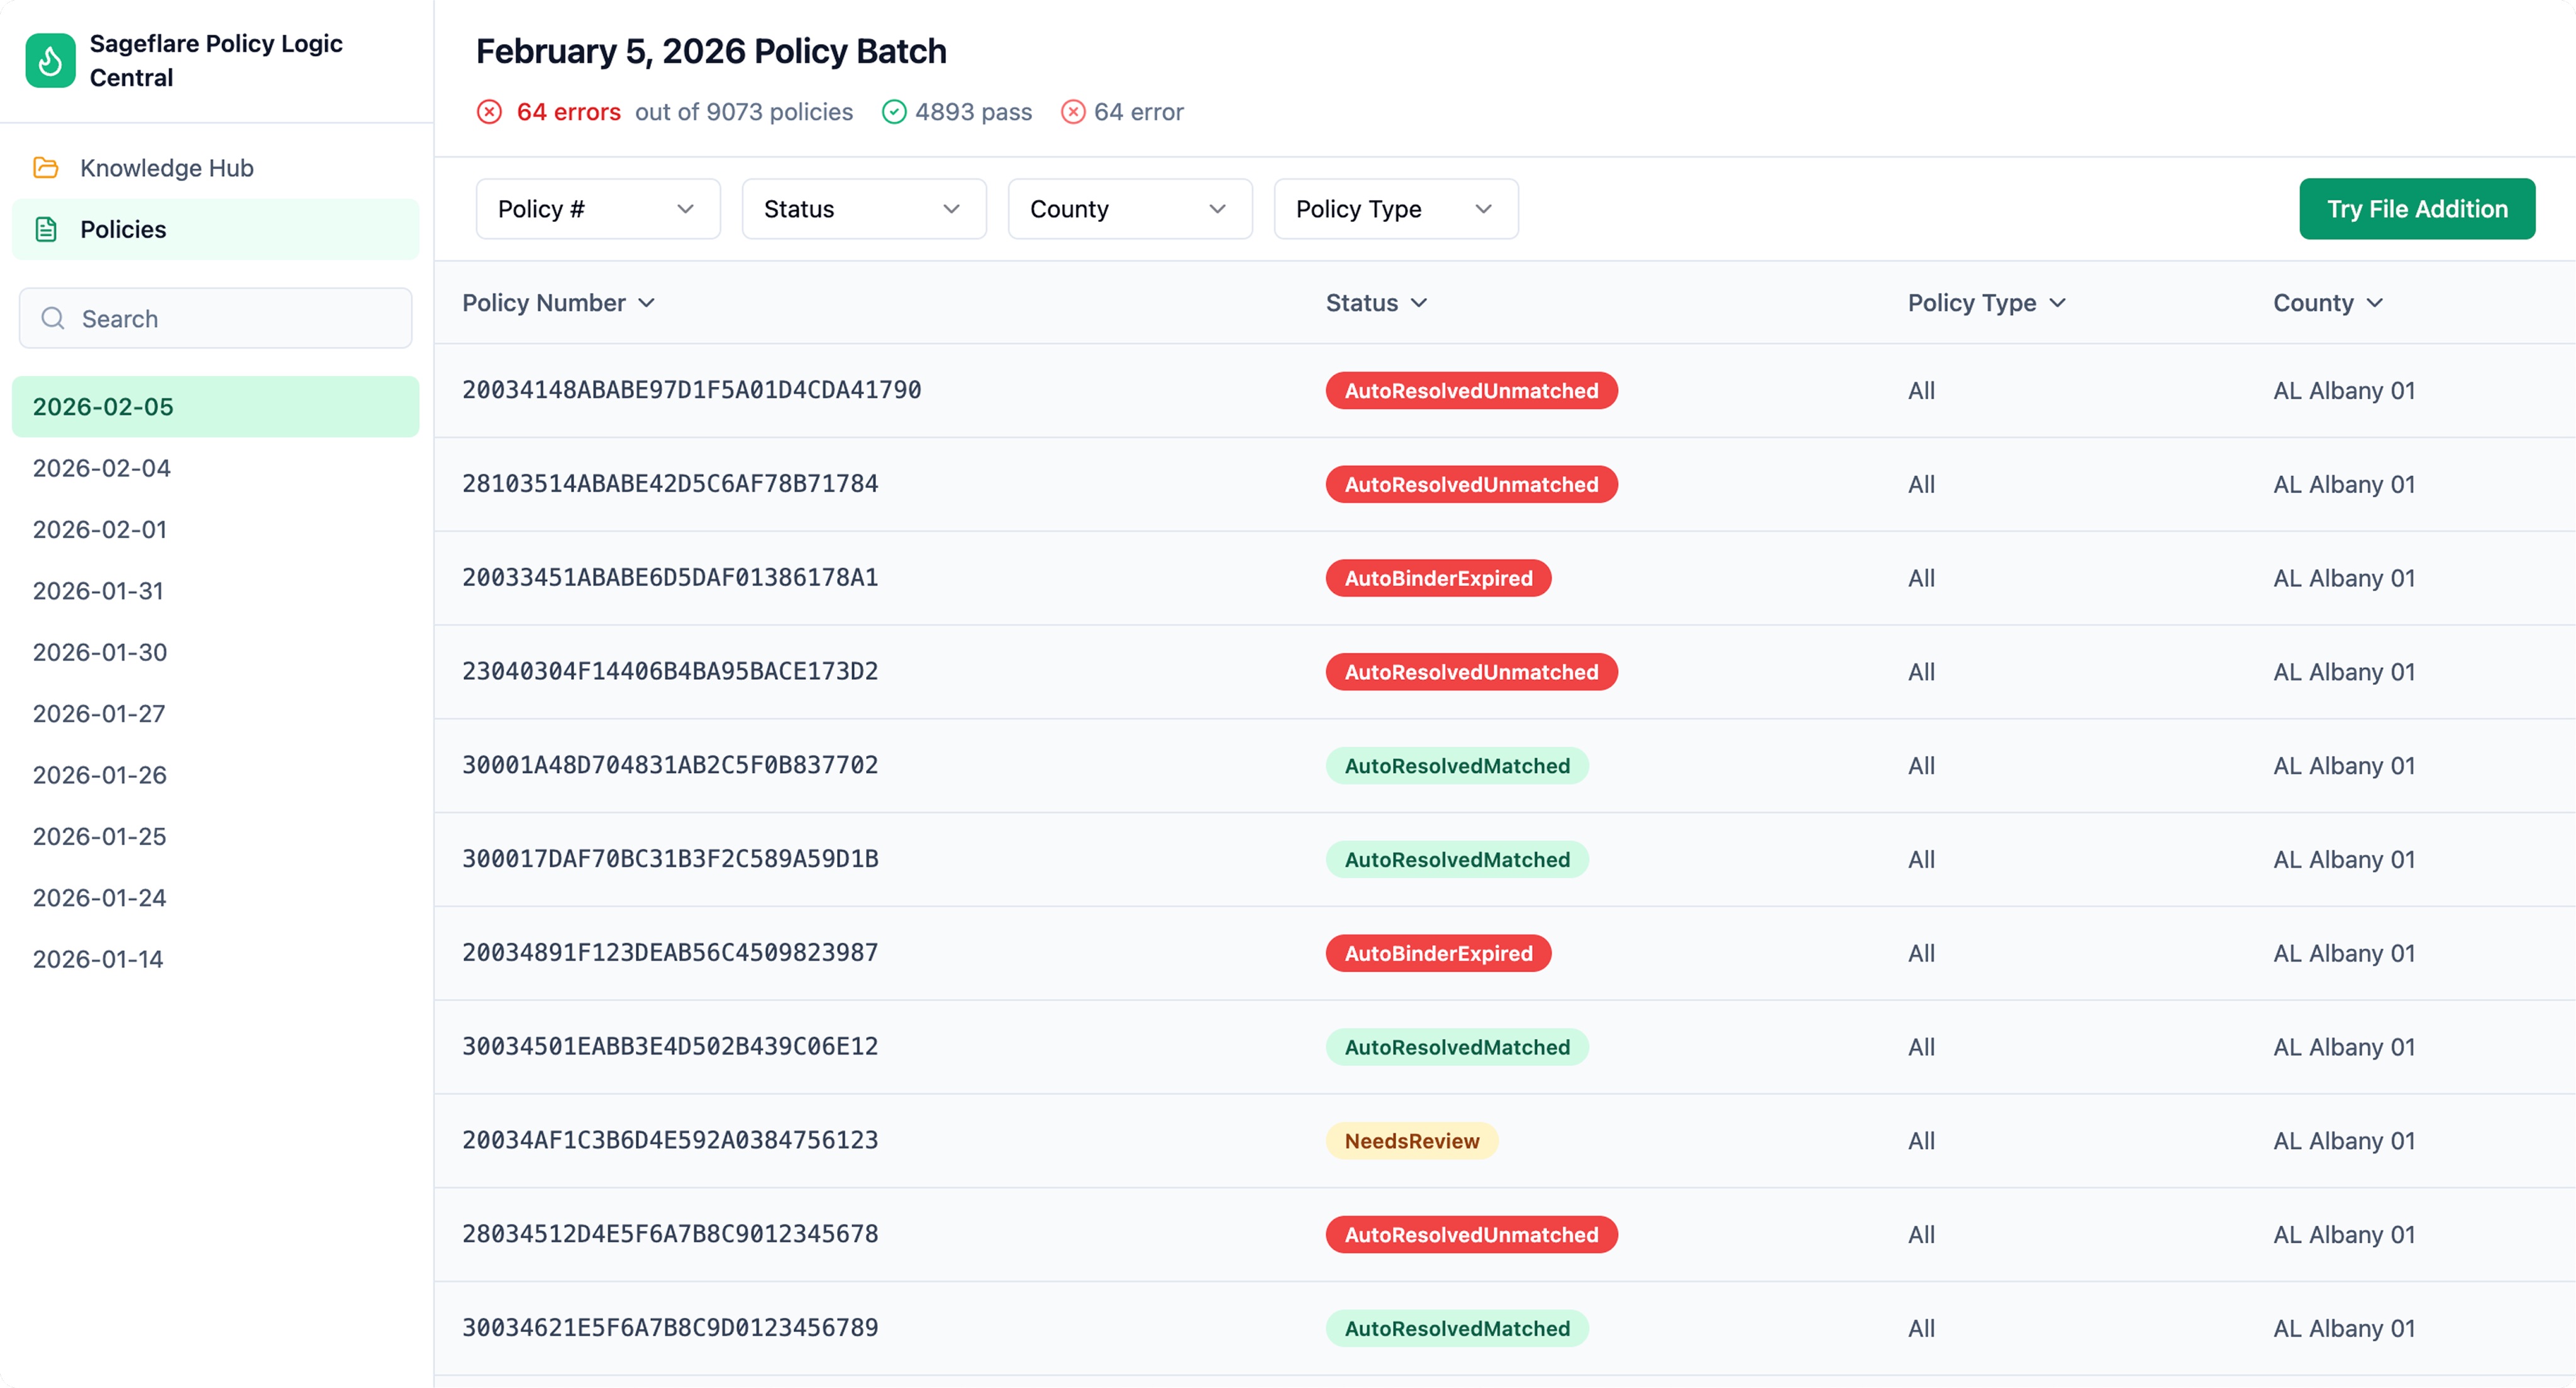Open the Status filter dropdown
2576x1388 pixels.
tap(863, 209)
